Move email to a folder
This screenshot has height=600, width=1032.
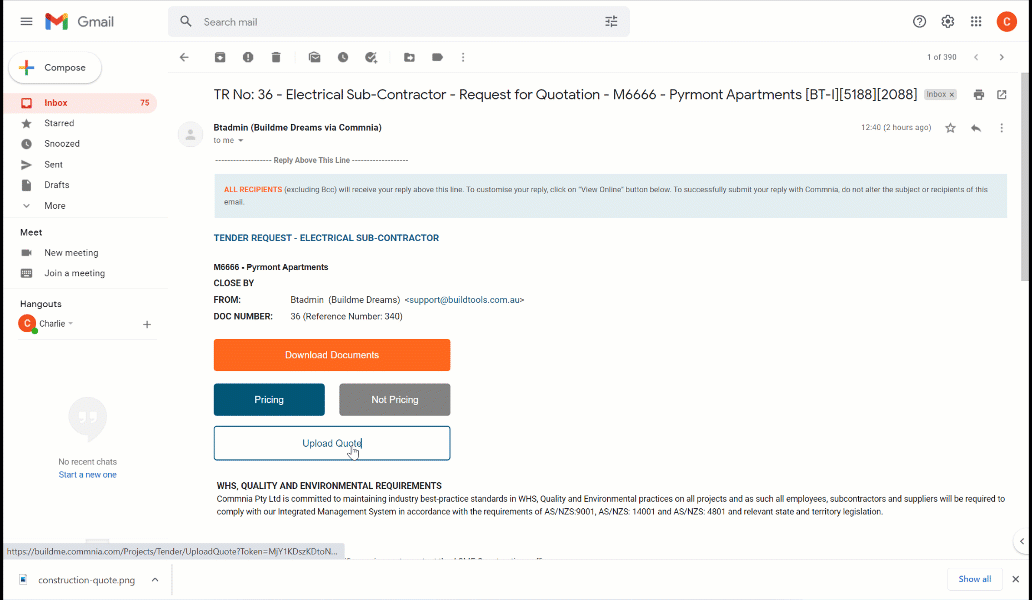click(409, 57)
